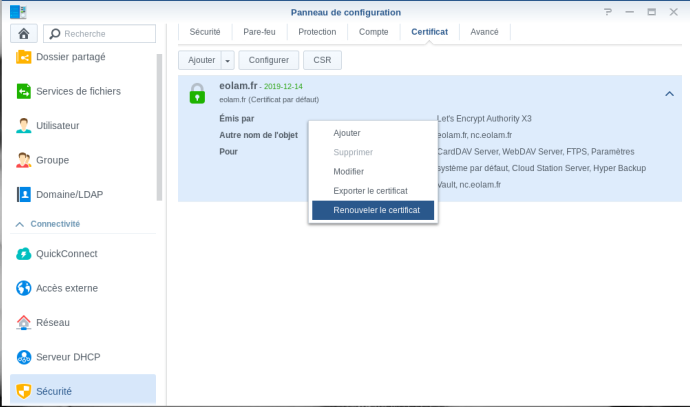Open Réseau settings icon
Screen dimensions: 690x407
[24, 322]
